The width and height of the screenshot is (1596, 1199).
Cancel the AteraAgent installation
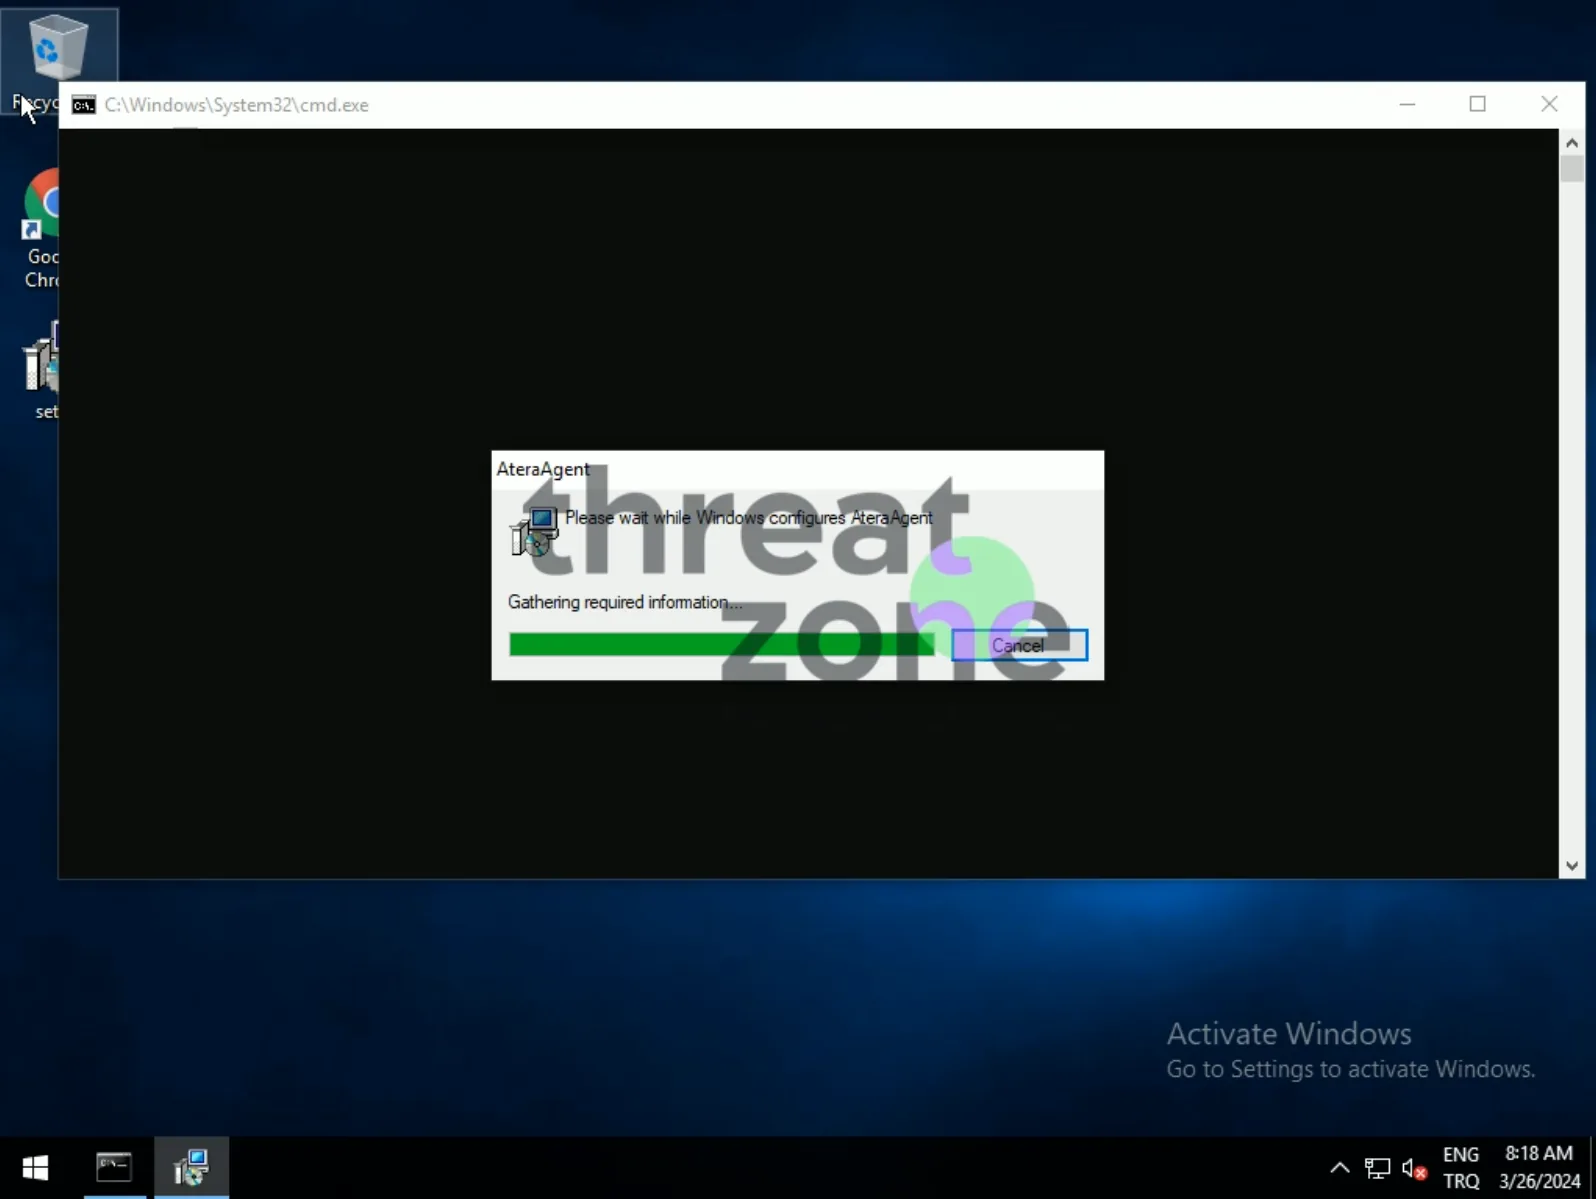pyautogui.click(x=1019, y=645)
